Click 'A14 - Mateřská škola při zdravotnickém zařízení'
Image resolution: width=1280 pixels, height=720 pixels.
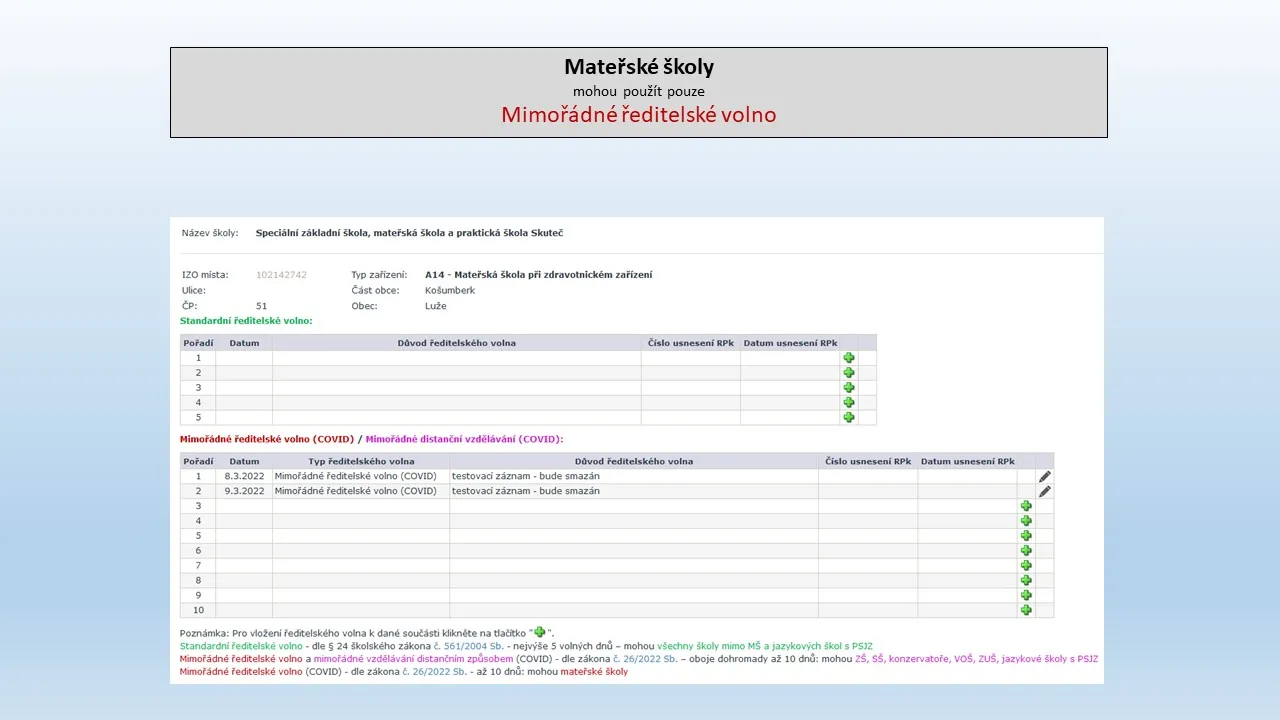coord(538,275)
